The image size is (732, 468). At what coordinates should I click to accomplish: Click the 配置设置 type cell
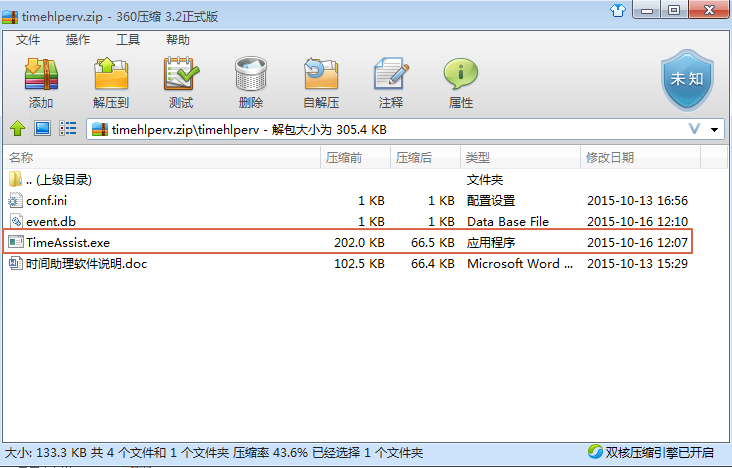click(491, 201)
